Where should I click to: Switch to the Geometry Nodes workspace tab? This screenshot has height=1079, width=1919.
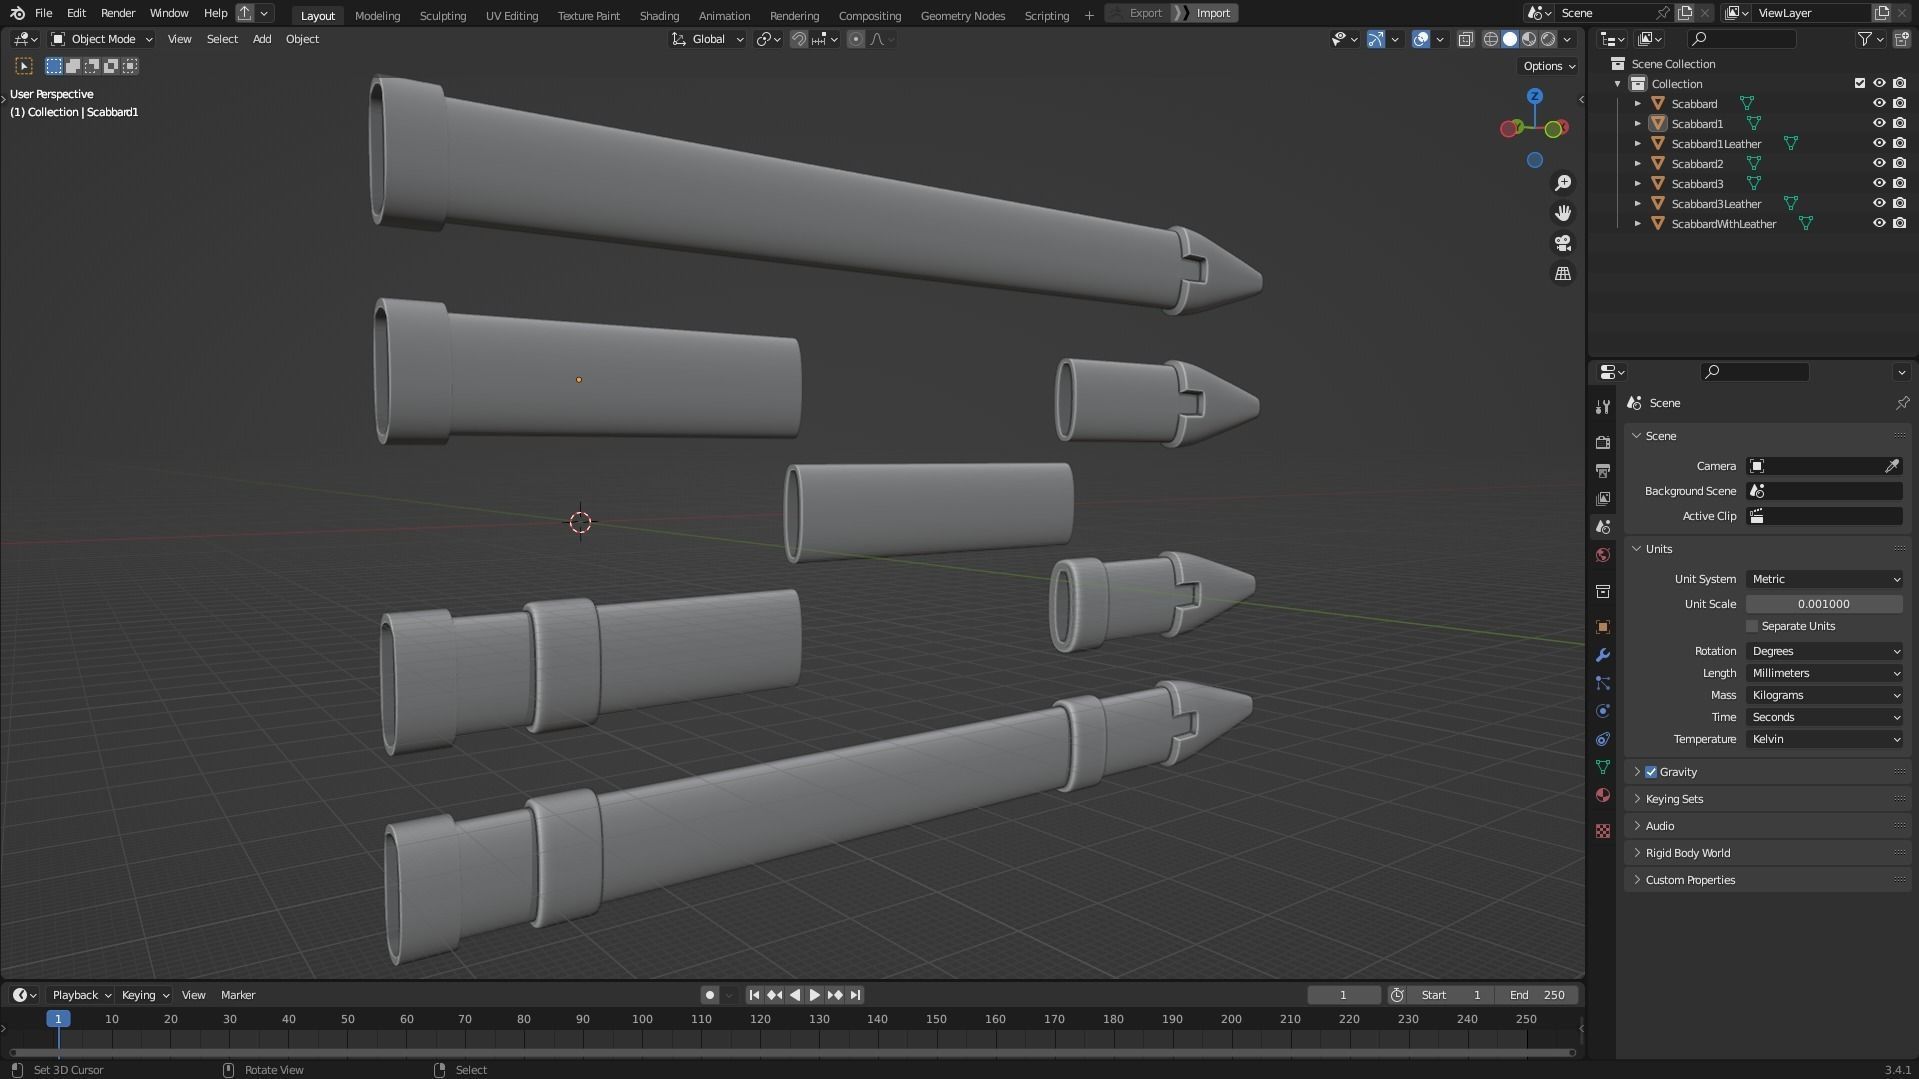962,15
